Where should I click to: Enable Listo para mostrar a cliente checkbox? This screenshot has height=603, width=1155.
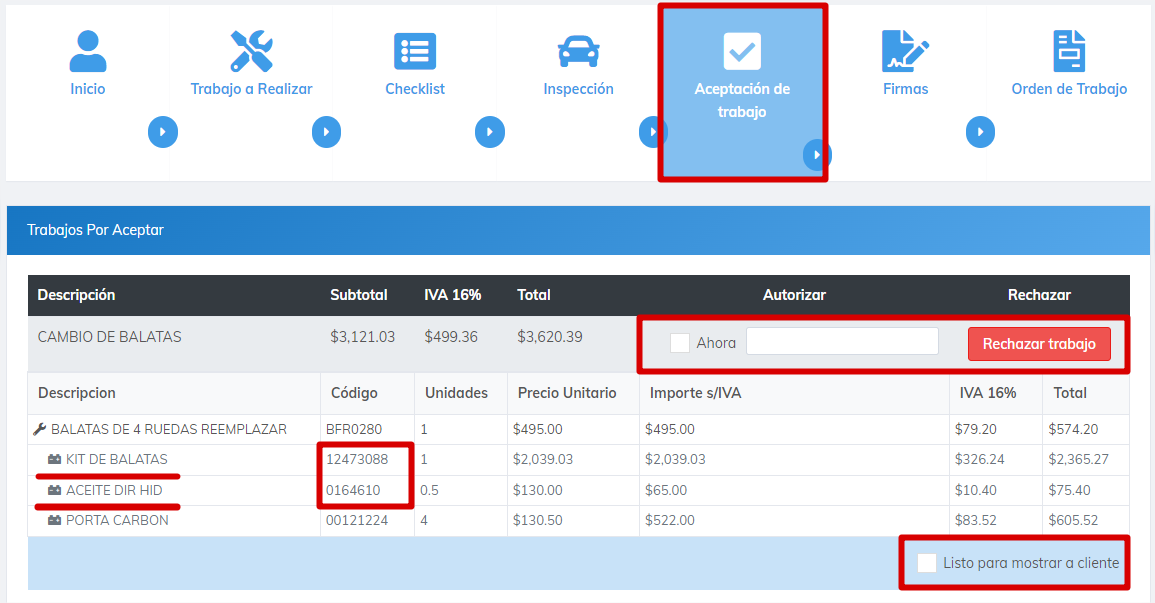click(x=927, y=563)
